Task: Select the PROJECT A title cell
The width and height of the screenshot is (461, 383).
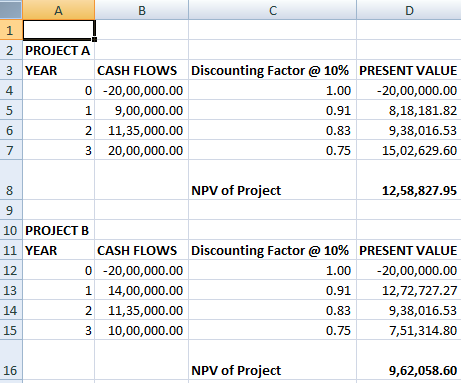Action: click(59, 50)
